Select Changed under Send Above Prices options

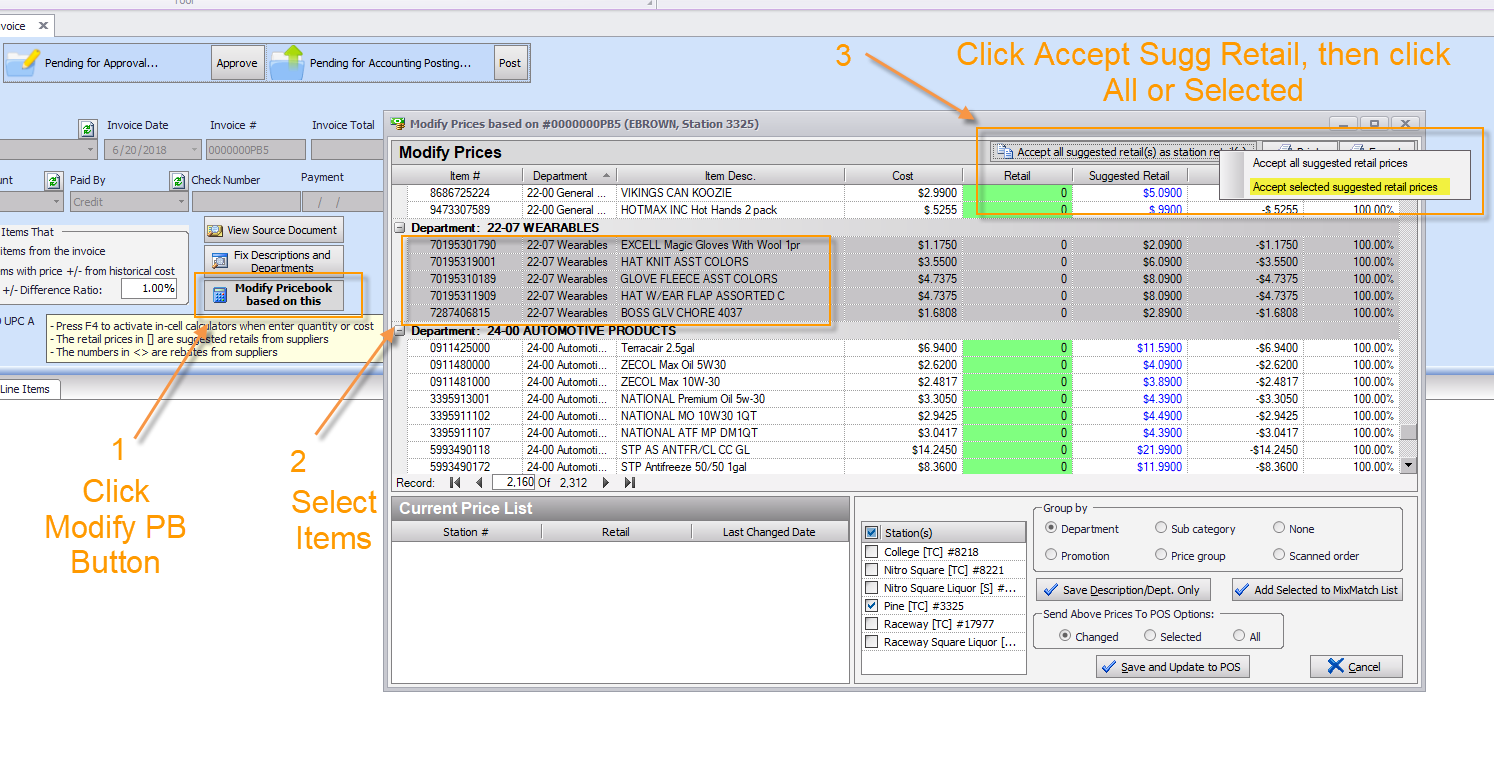(1065, 636)
